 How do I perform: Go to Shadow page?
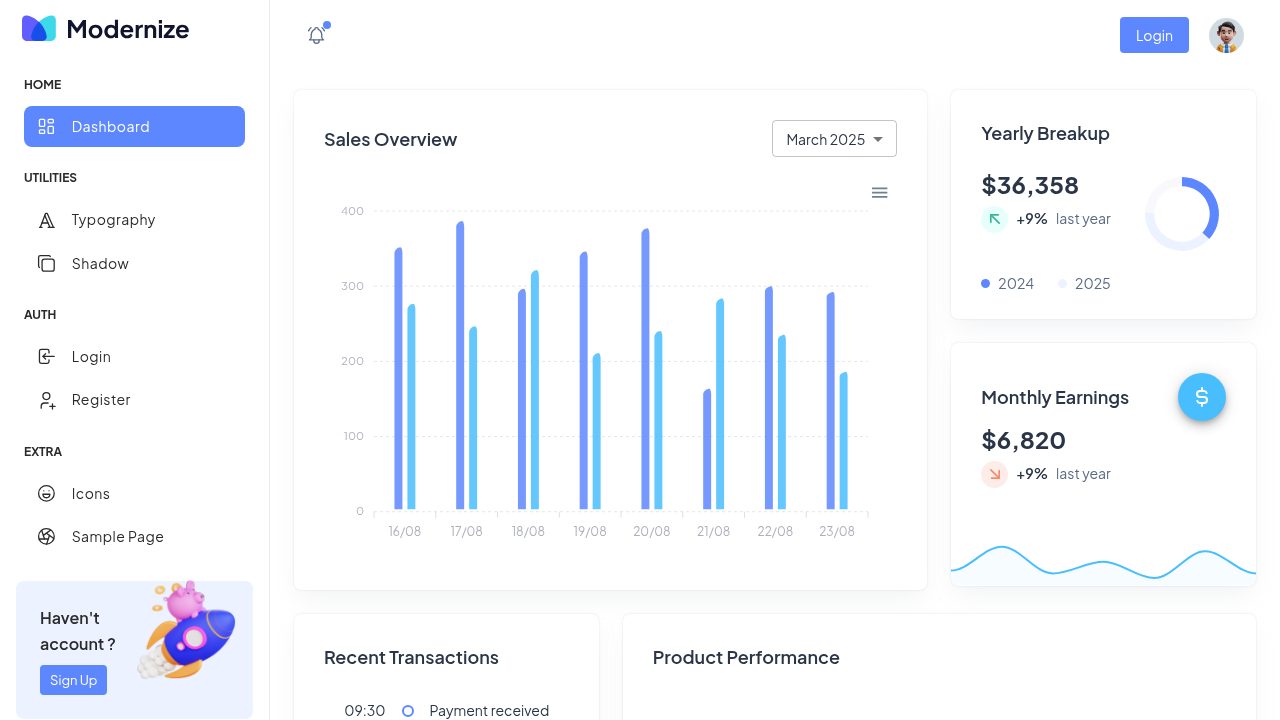(134, 264)
